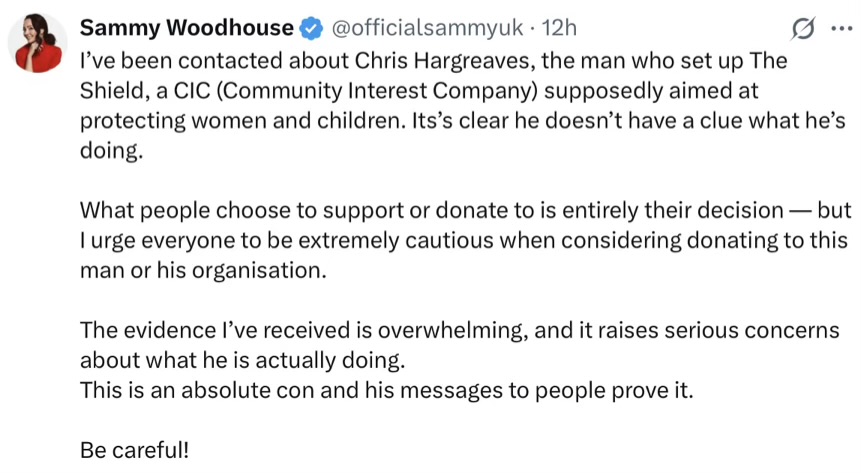Screen dimensions: 861x473
Task: Click the line starting "What people choose to support"
Action: pyautogui.click(x=466, y=210)
